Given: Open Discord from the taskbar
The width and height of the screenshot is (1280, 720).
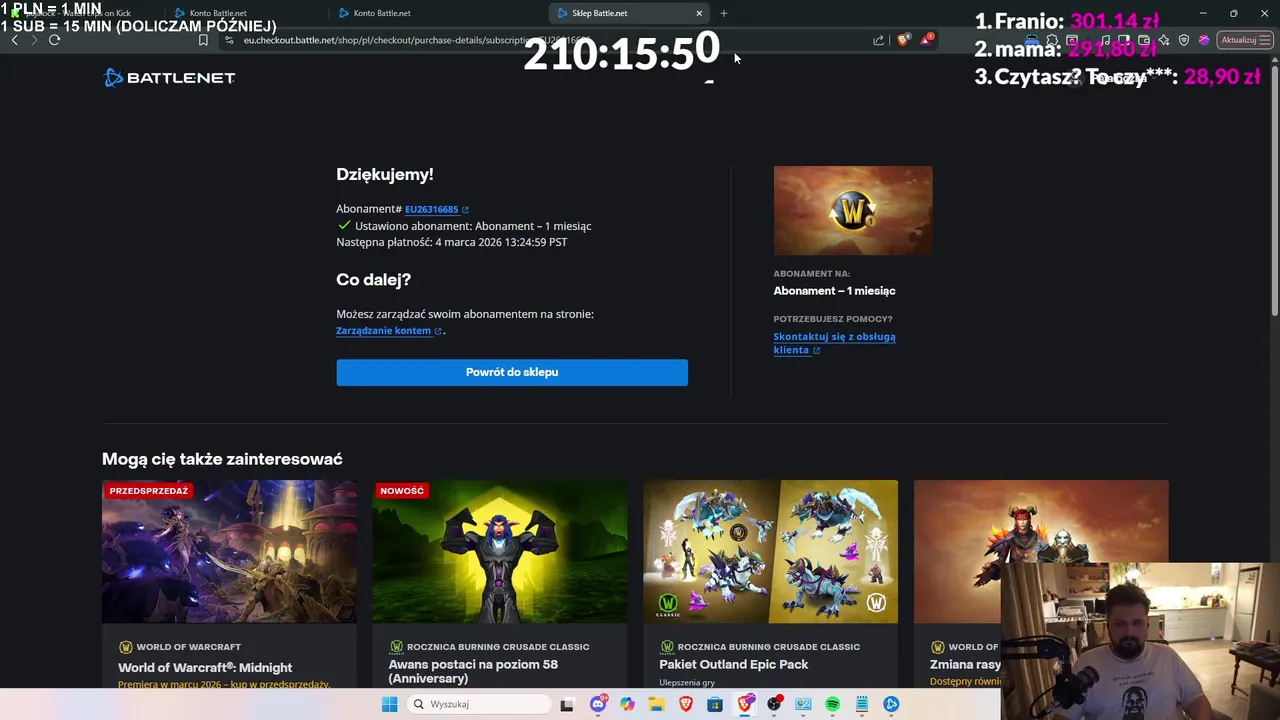Looking at the screenshot, I should click(598, 704).
